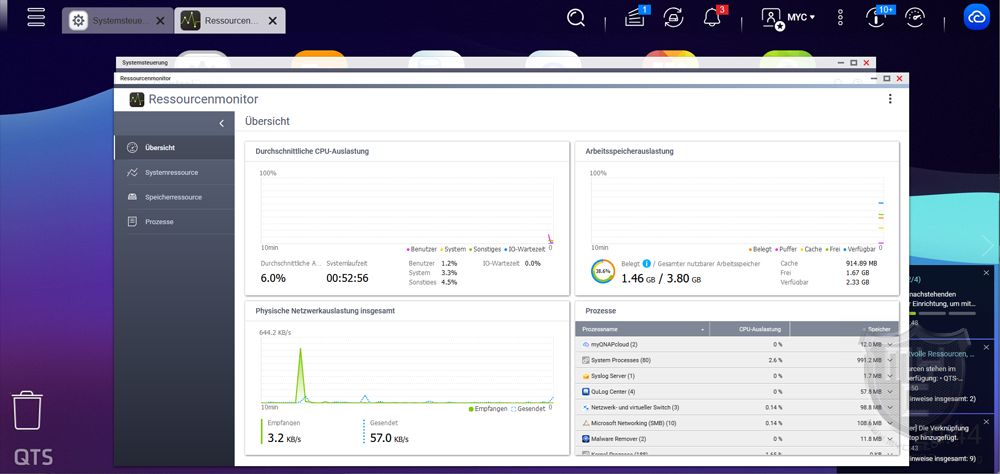Viewport: 1000px width, 474px height.
Task: Click the Systemressource chart icon
Action: click(132, 172)
